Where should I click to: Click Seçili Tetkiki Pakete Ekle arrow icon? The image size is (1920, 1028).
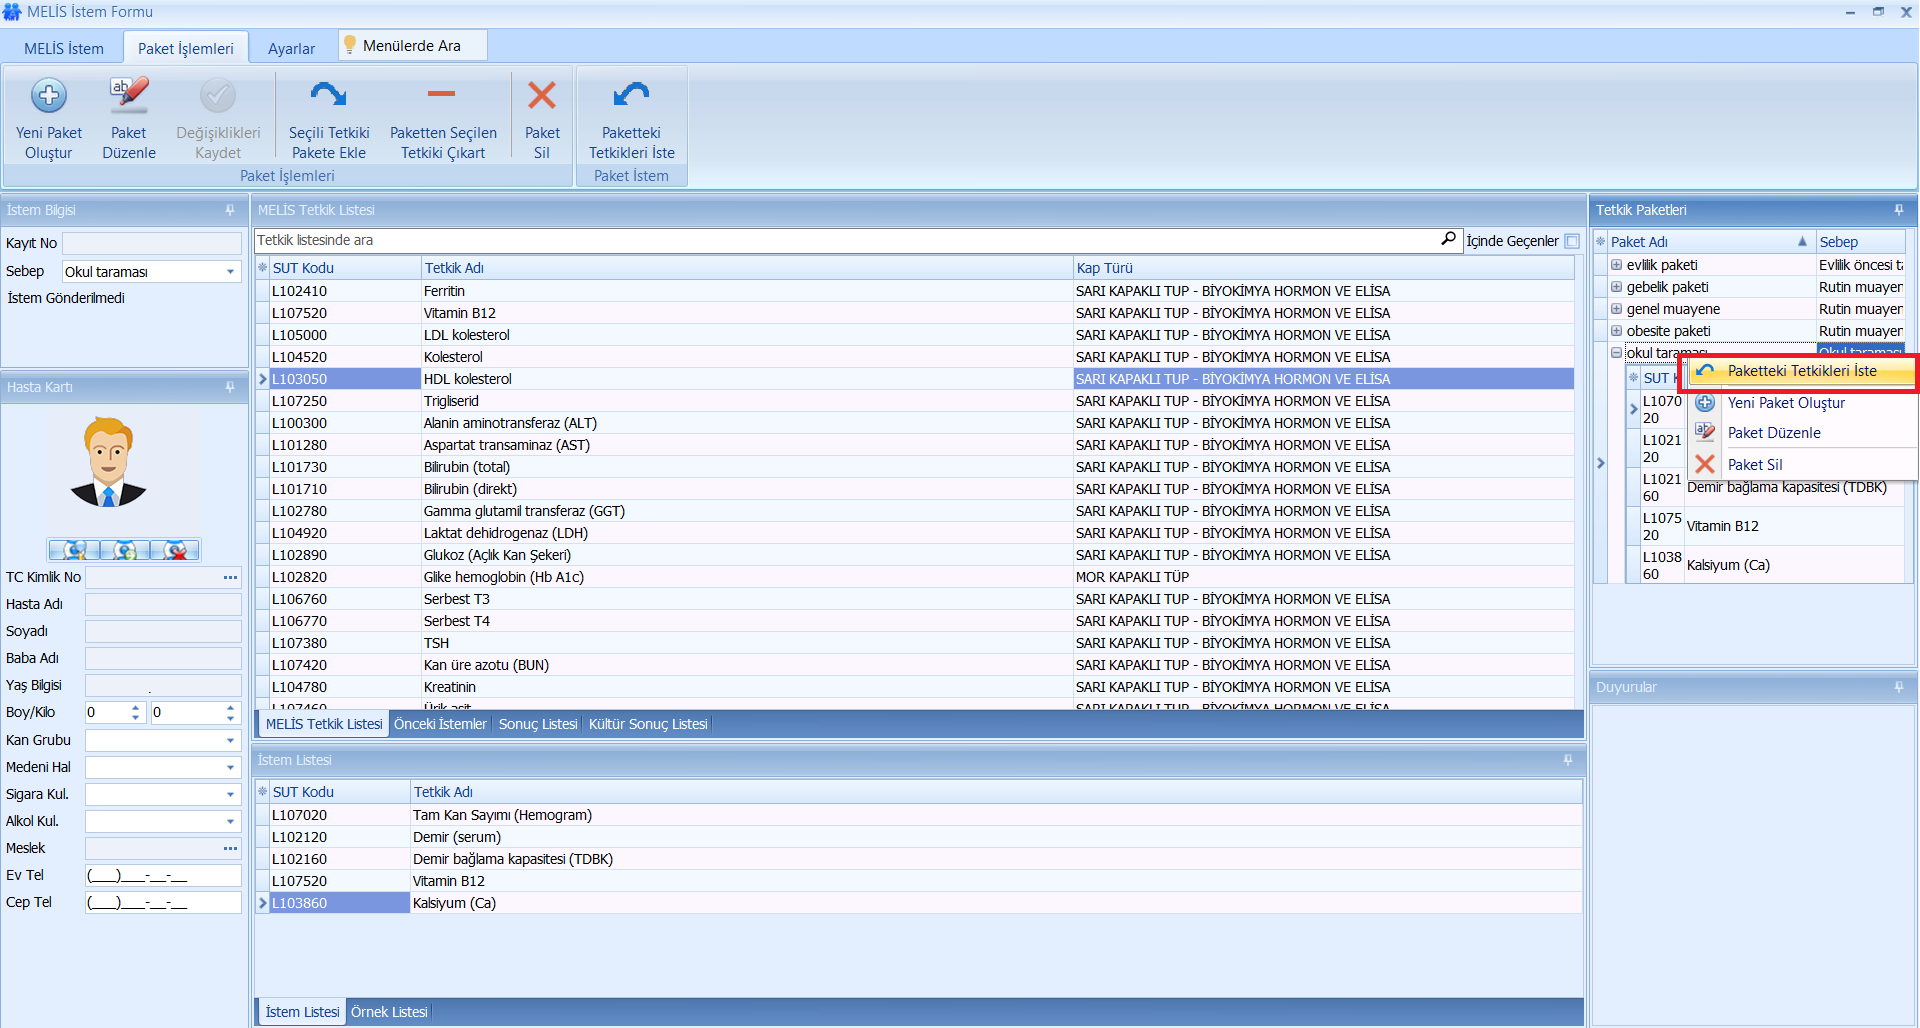[328, 95]
